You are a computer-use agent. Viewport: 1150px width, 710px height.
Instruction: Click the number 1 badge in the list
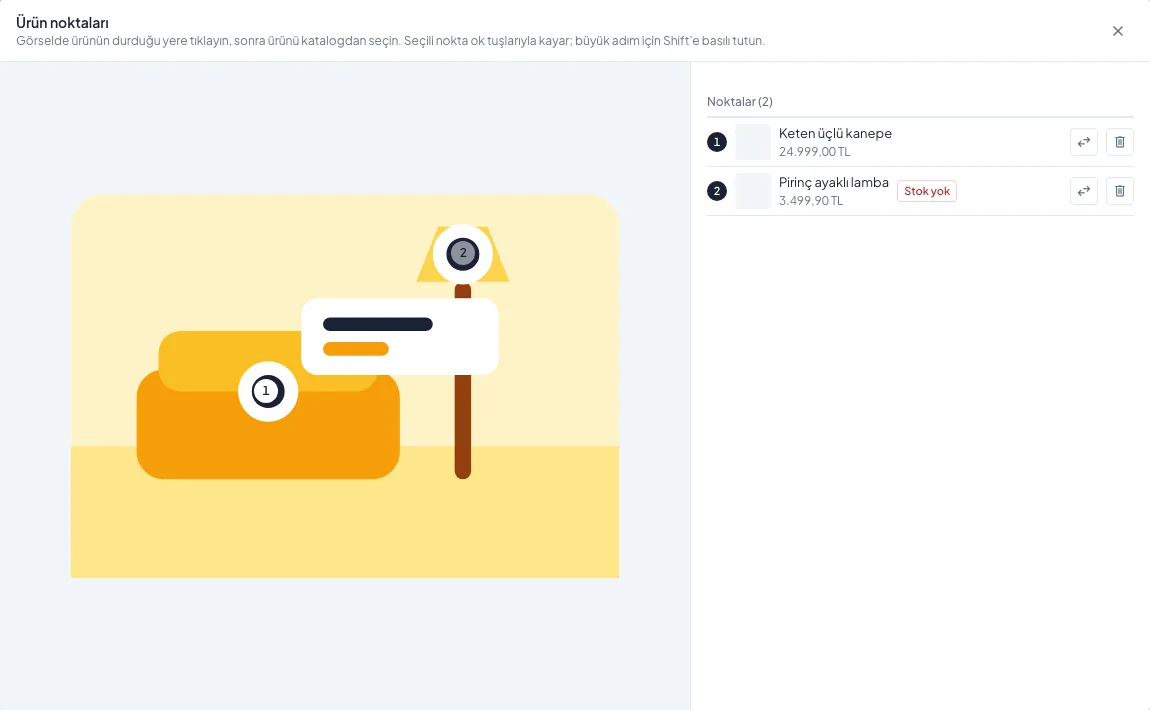[x=717, y=142]
